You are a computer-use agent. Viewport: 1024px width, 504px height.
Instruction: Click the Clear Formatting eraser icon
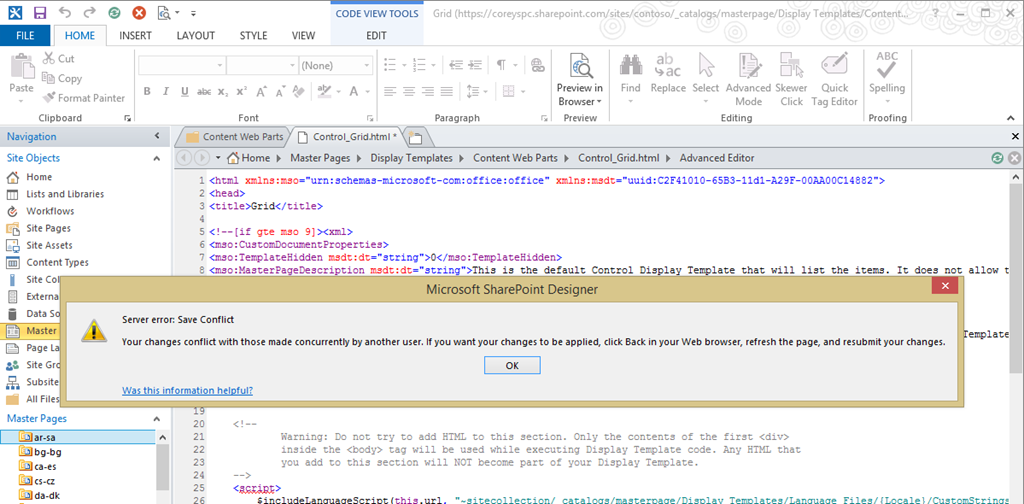tap(300, 91)
